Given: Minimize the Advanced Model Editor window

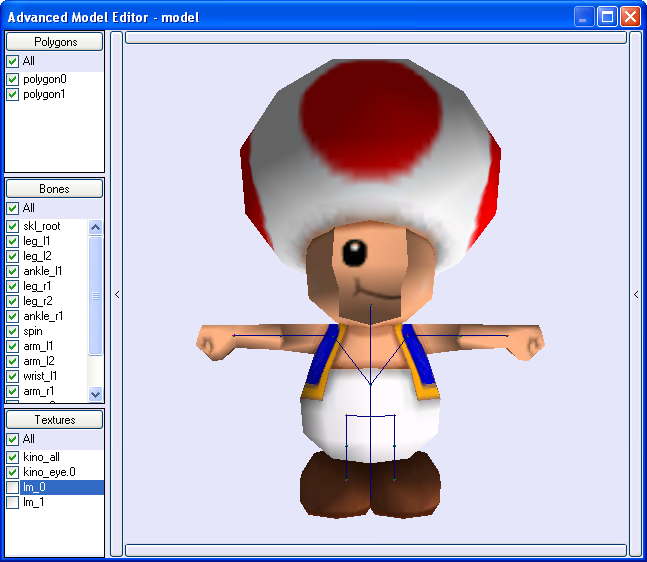Looking at the screenshot, I should pyautogui.click(x=584, y=17).
